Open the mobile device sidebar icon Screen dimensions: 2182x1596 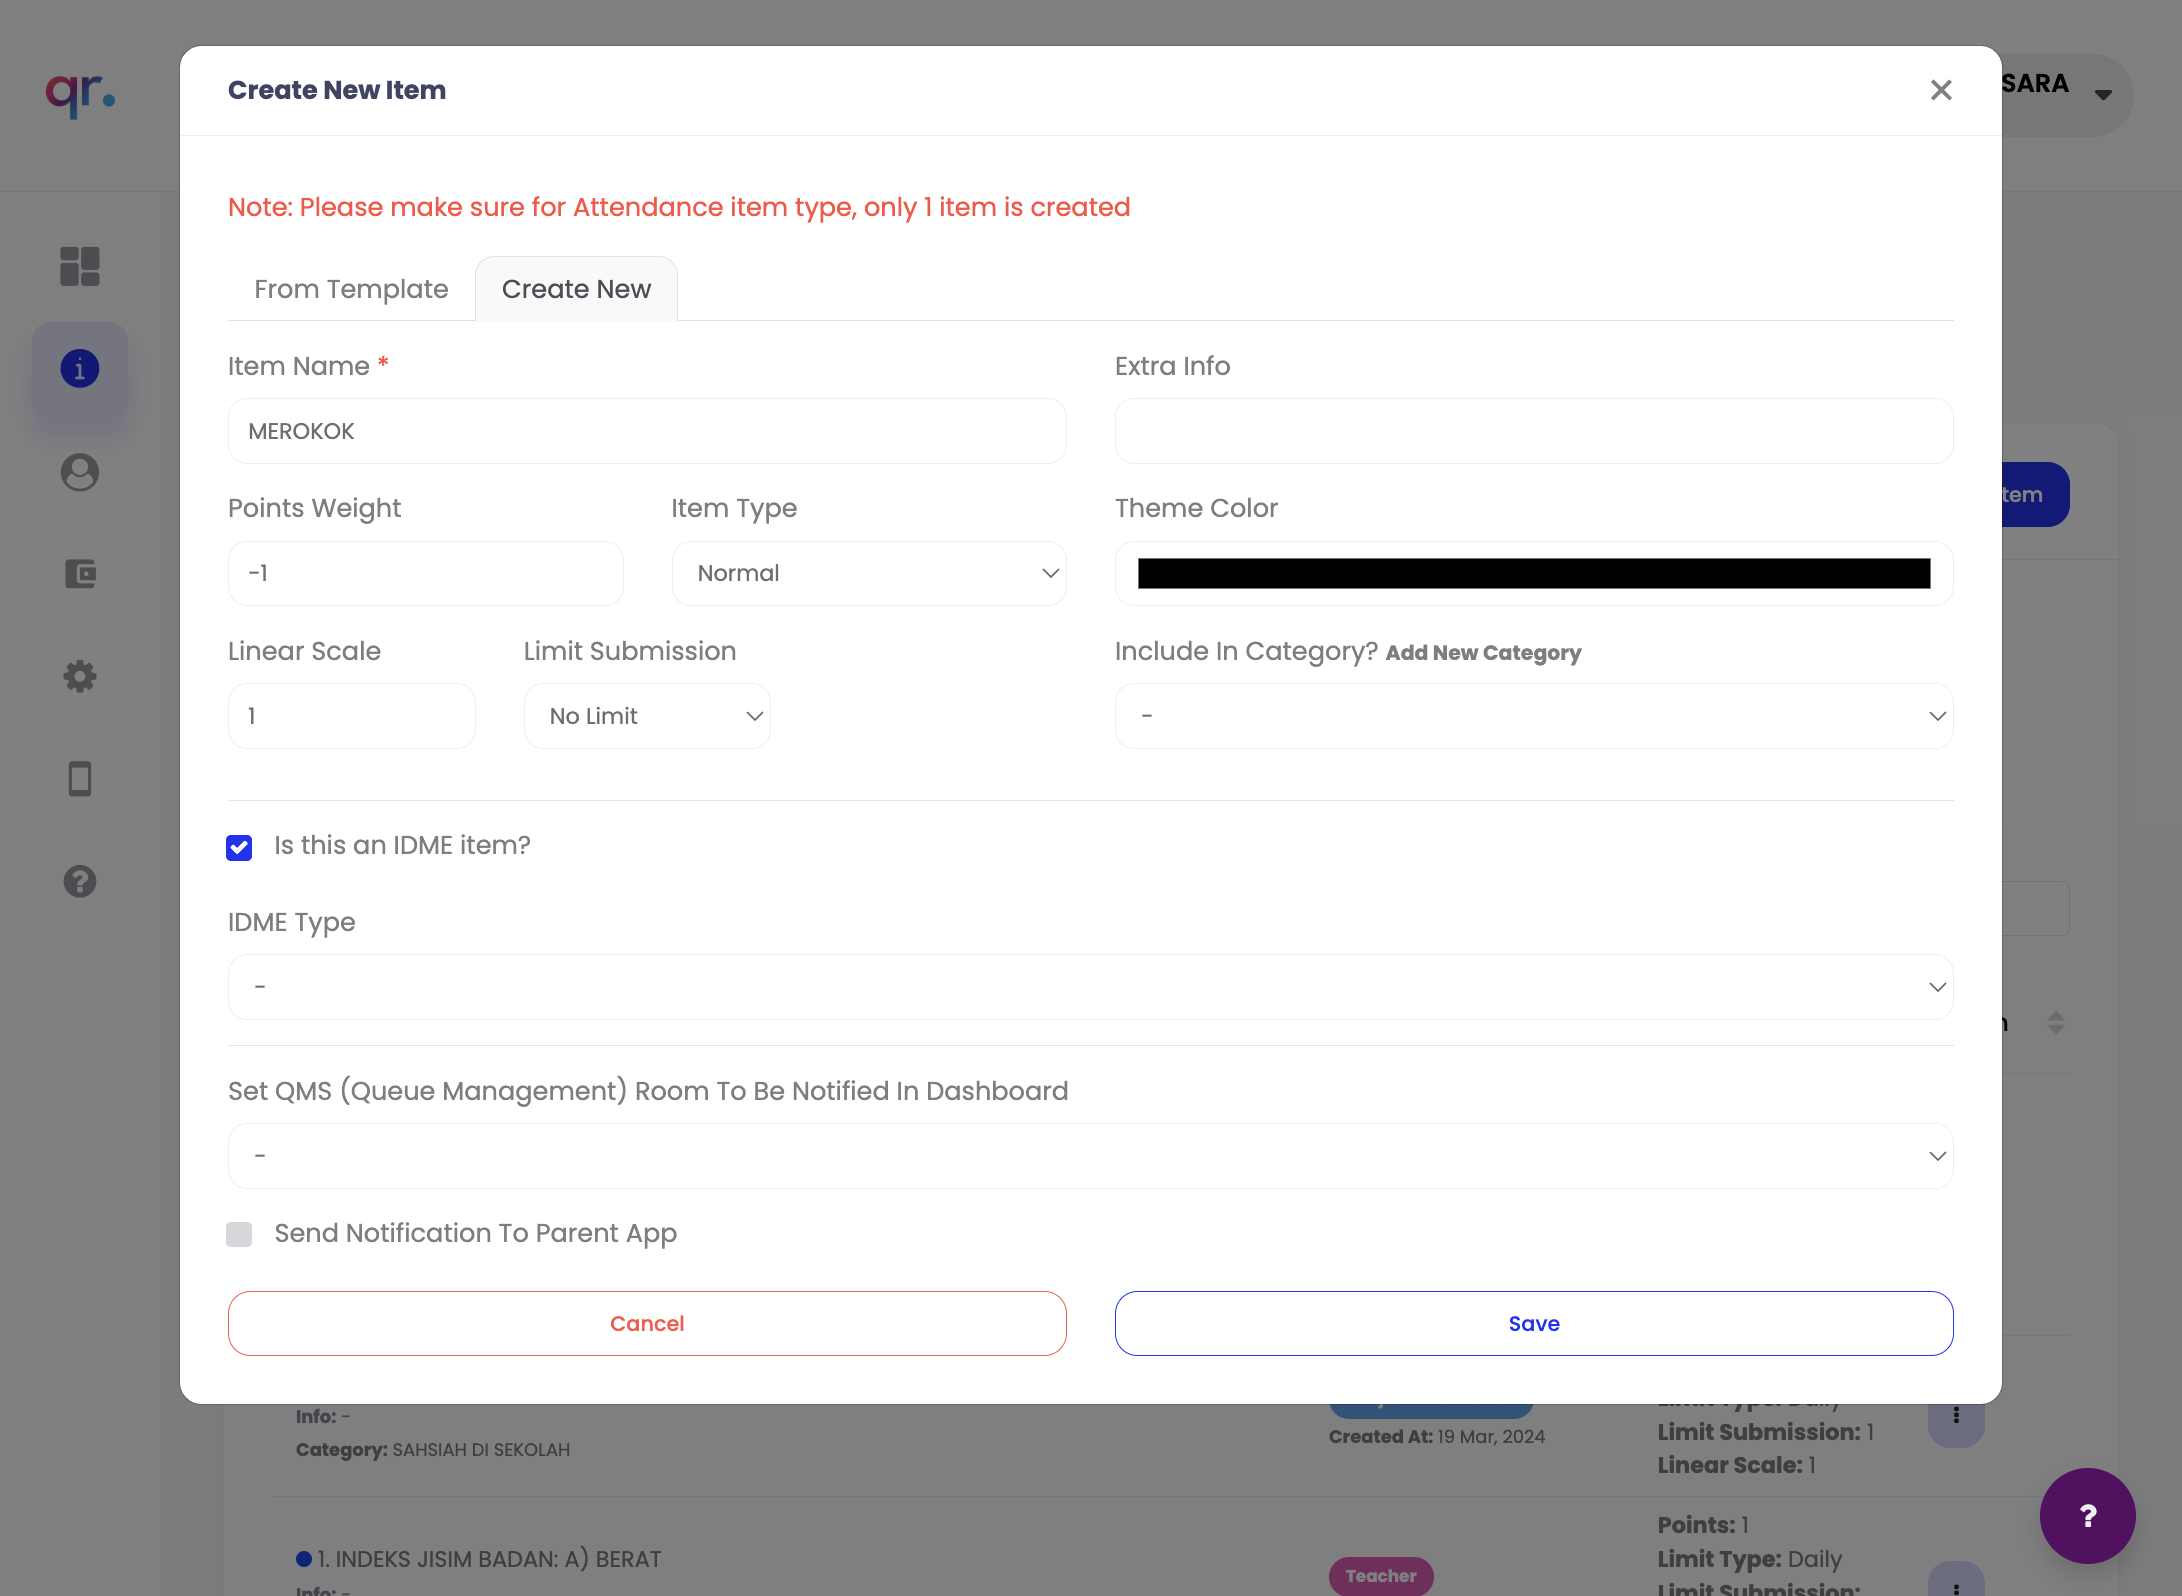(x=80, y=779)
